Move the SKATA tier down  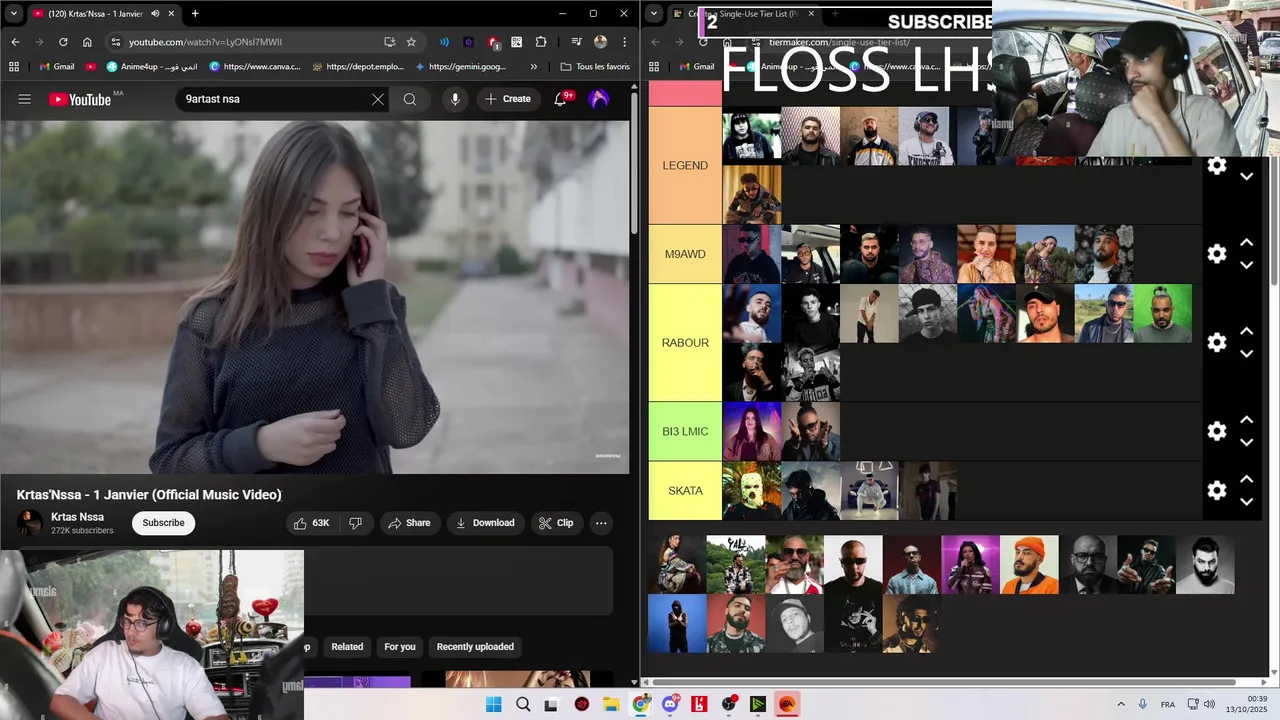click(1247, 502)
